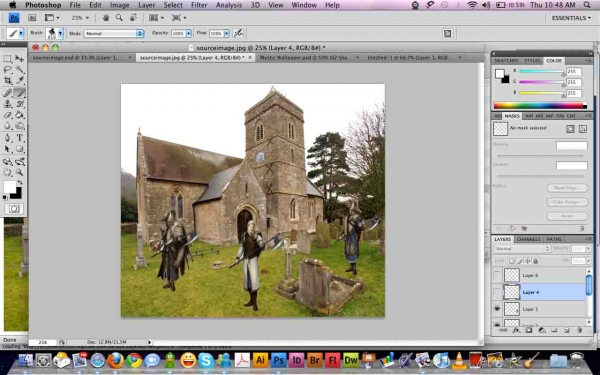Select the Pen tool
The image size is (600, 375).
coord(7,138)
